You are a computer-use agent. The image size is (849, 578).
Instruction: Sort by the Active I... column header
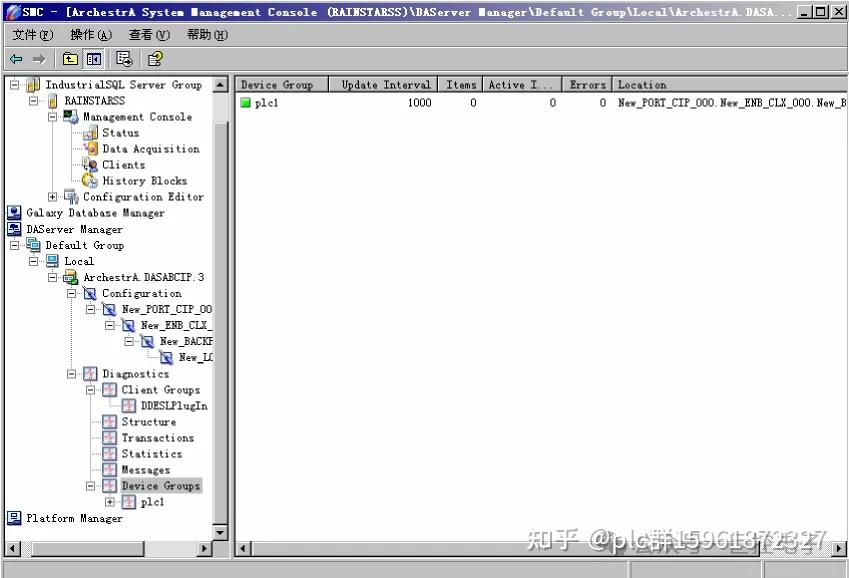click(522, 85)
